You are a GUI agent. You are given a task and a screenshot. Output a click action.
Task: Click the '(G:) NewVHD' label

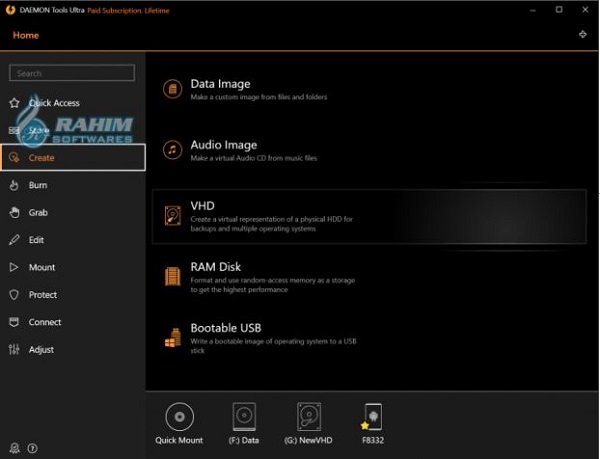308,440
